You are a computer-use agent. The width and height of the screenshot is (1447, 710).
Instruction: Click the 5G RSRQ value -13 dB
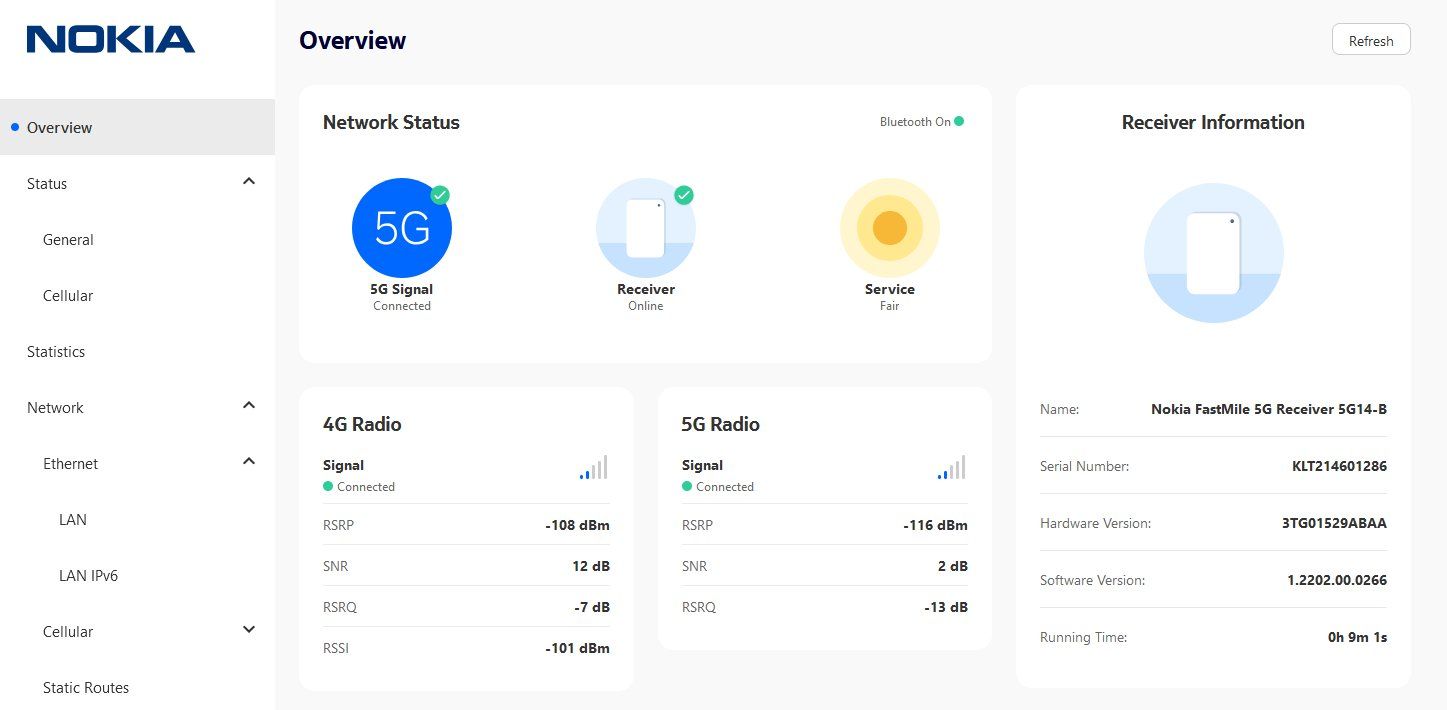[x=944, y=607]
